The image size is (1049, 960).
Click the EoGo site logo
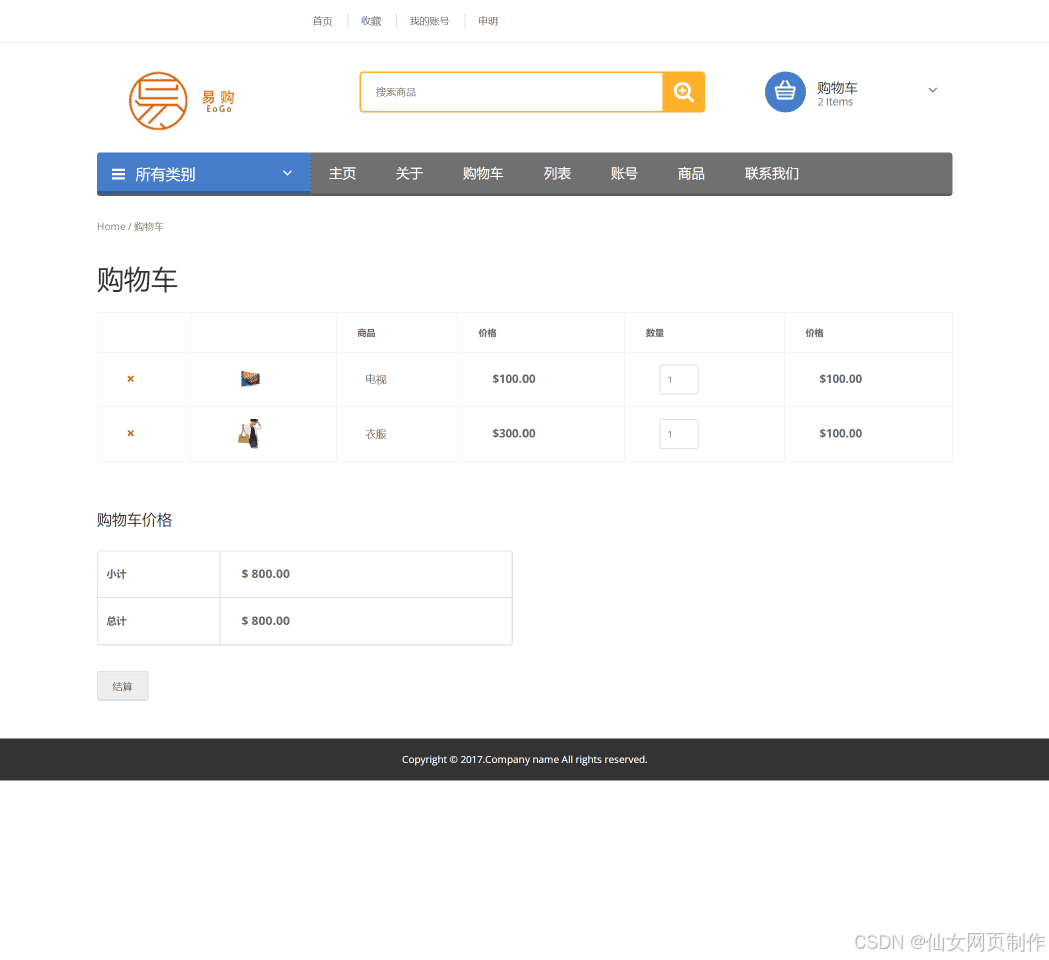(x=181, y=101)
